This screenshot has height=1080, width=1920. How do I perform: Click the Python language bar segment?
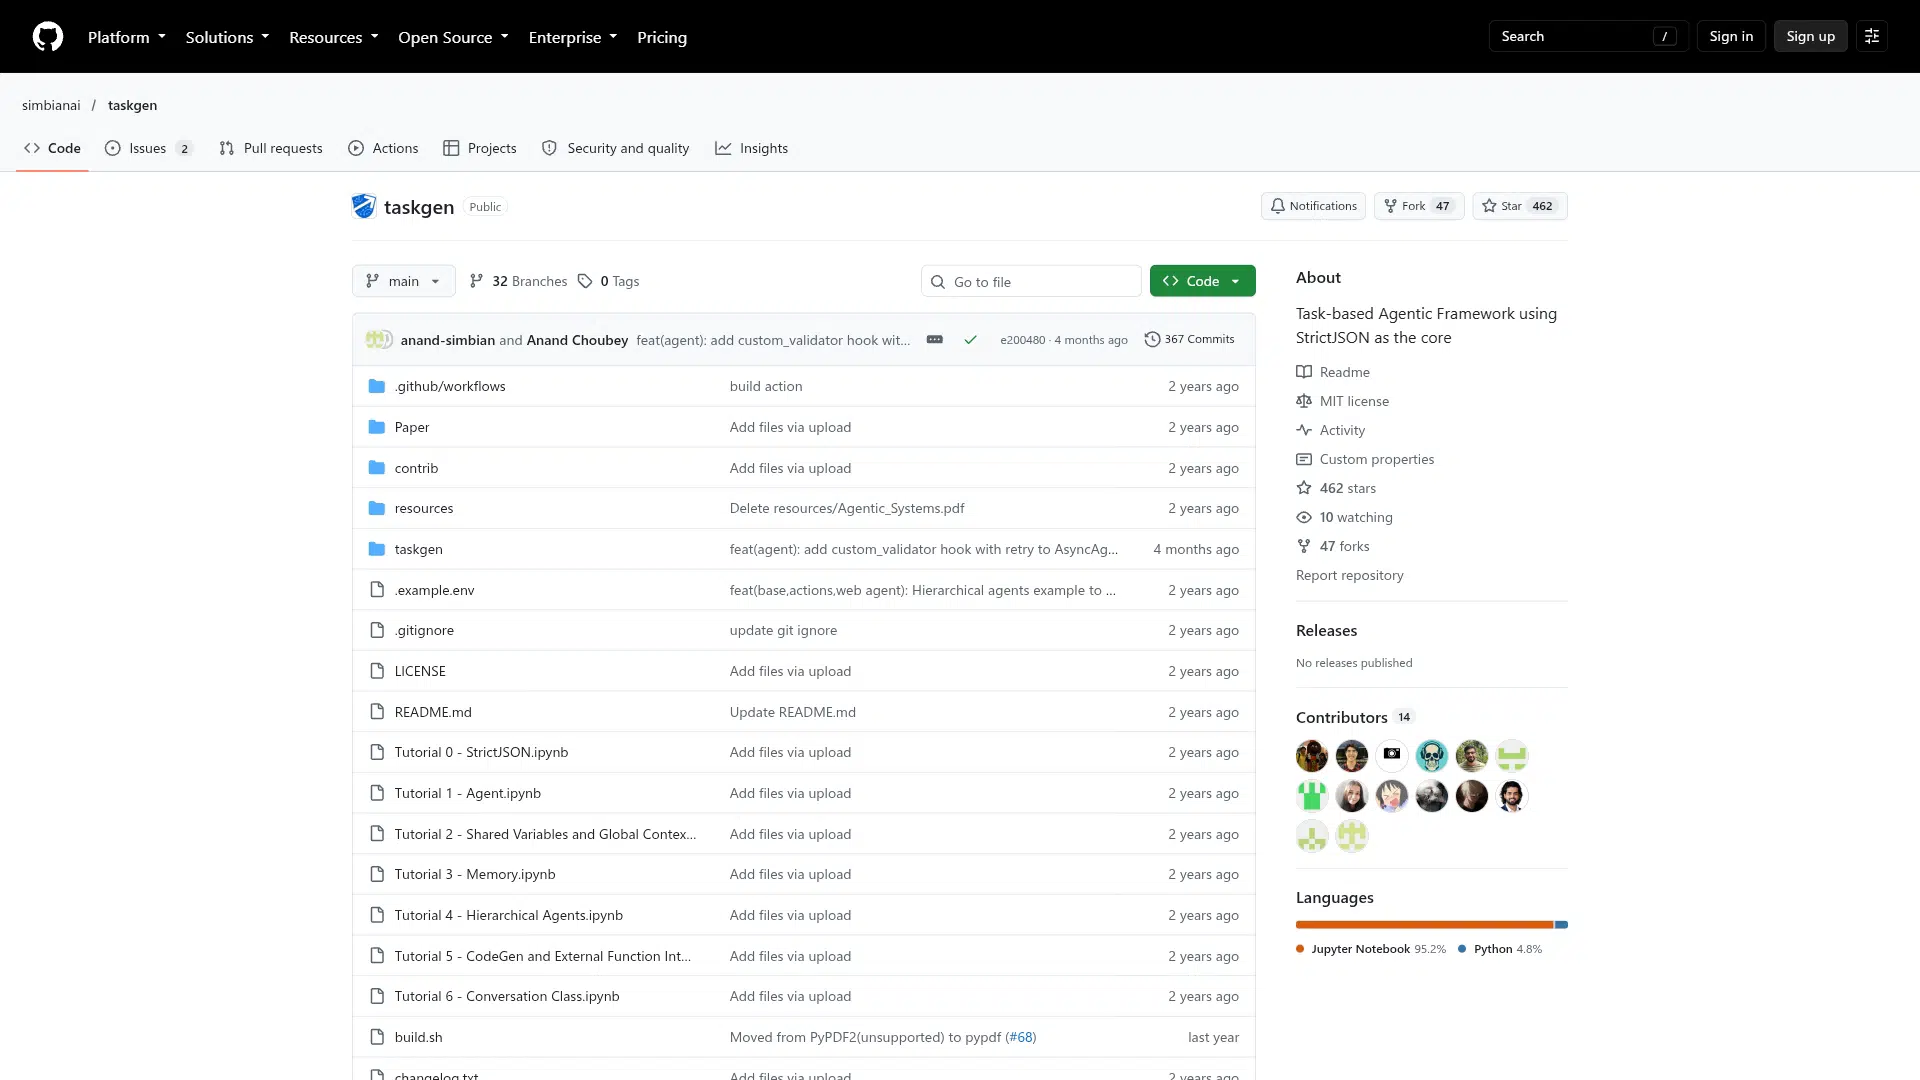coord(1562,925)
